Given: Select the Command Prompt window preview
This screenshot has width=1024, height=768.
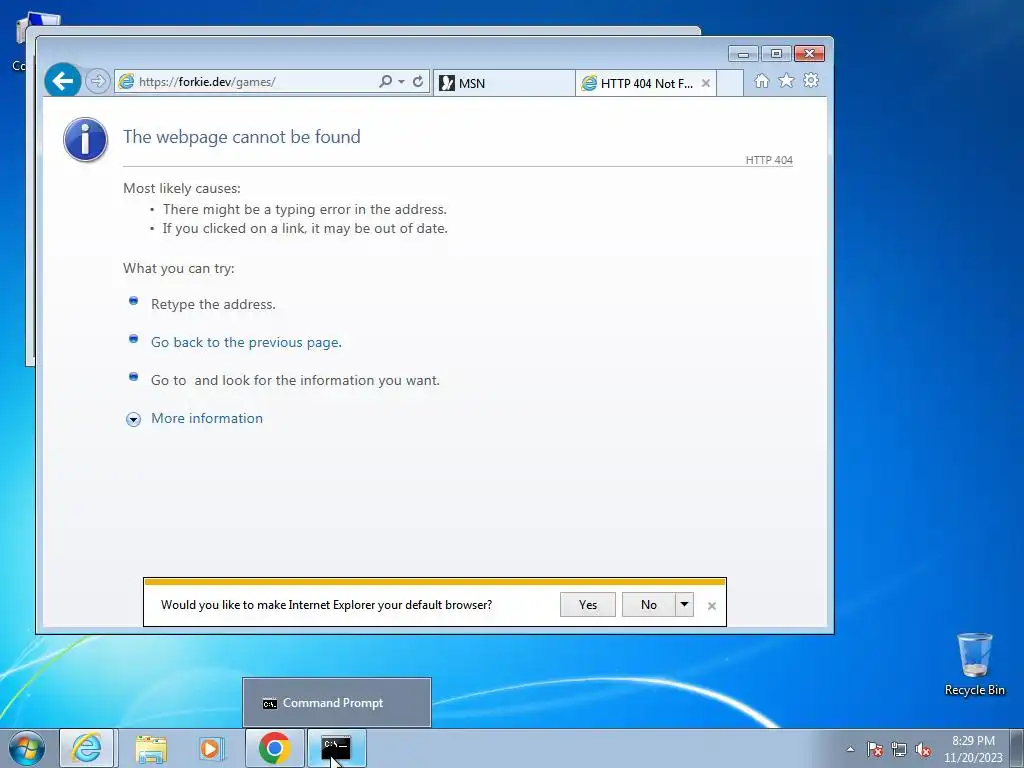Looking at the screenshot, I should (x=336, y=703).
